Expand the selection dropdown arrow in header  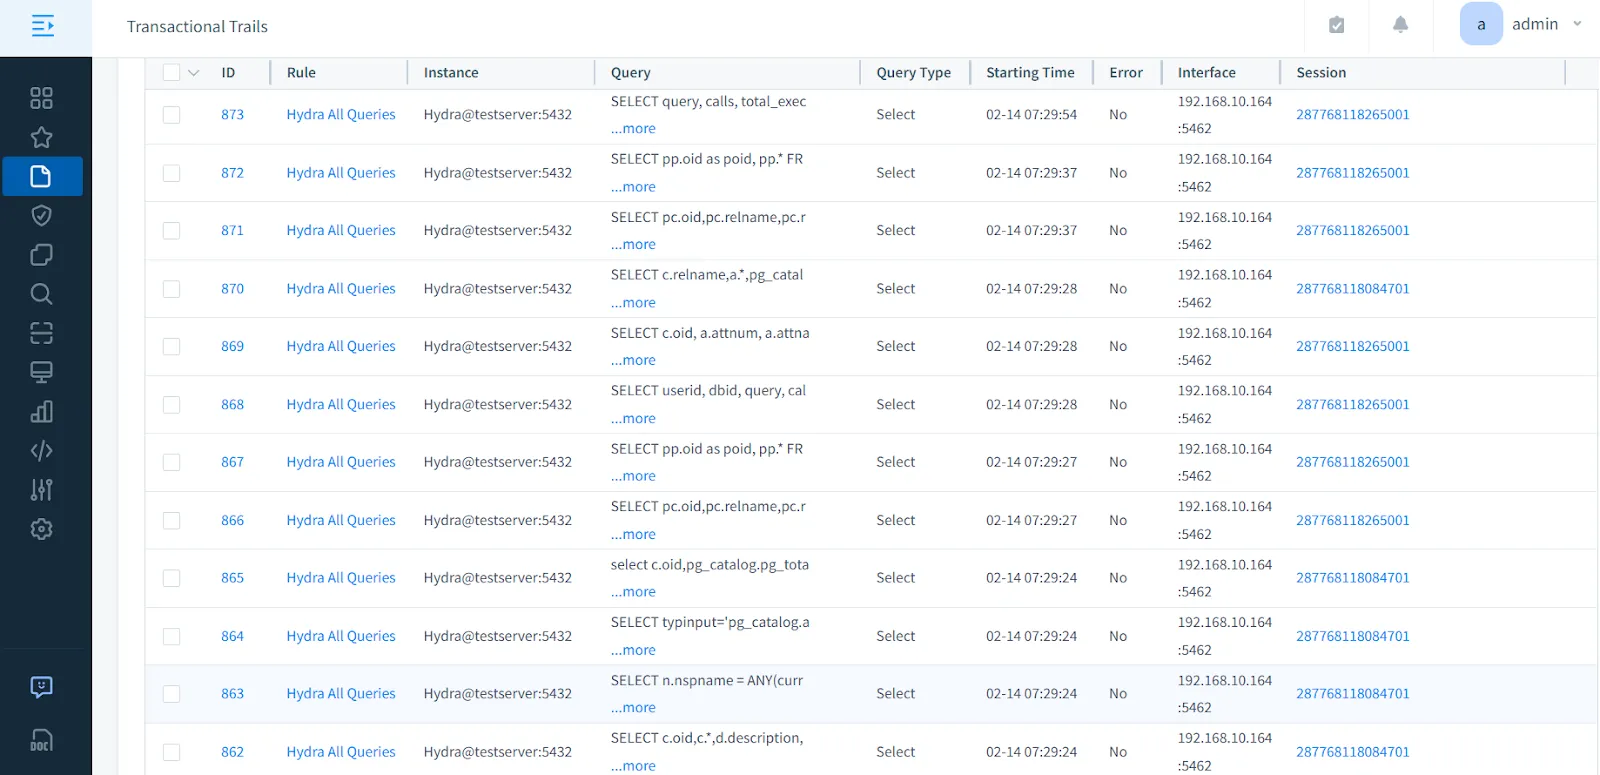pyautogui.click(x=194, y=73)
